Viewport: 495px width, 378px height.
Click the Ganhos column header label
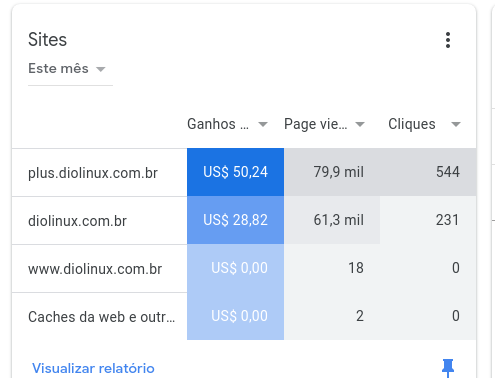point(218,124)
